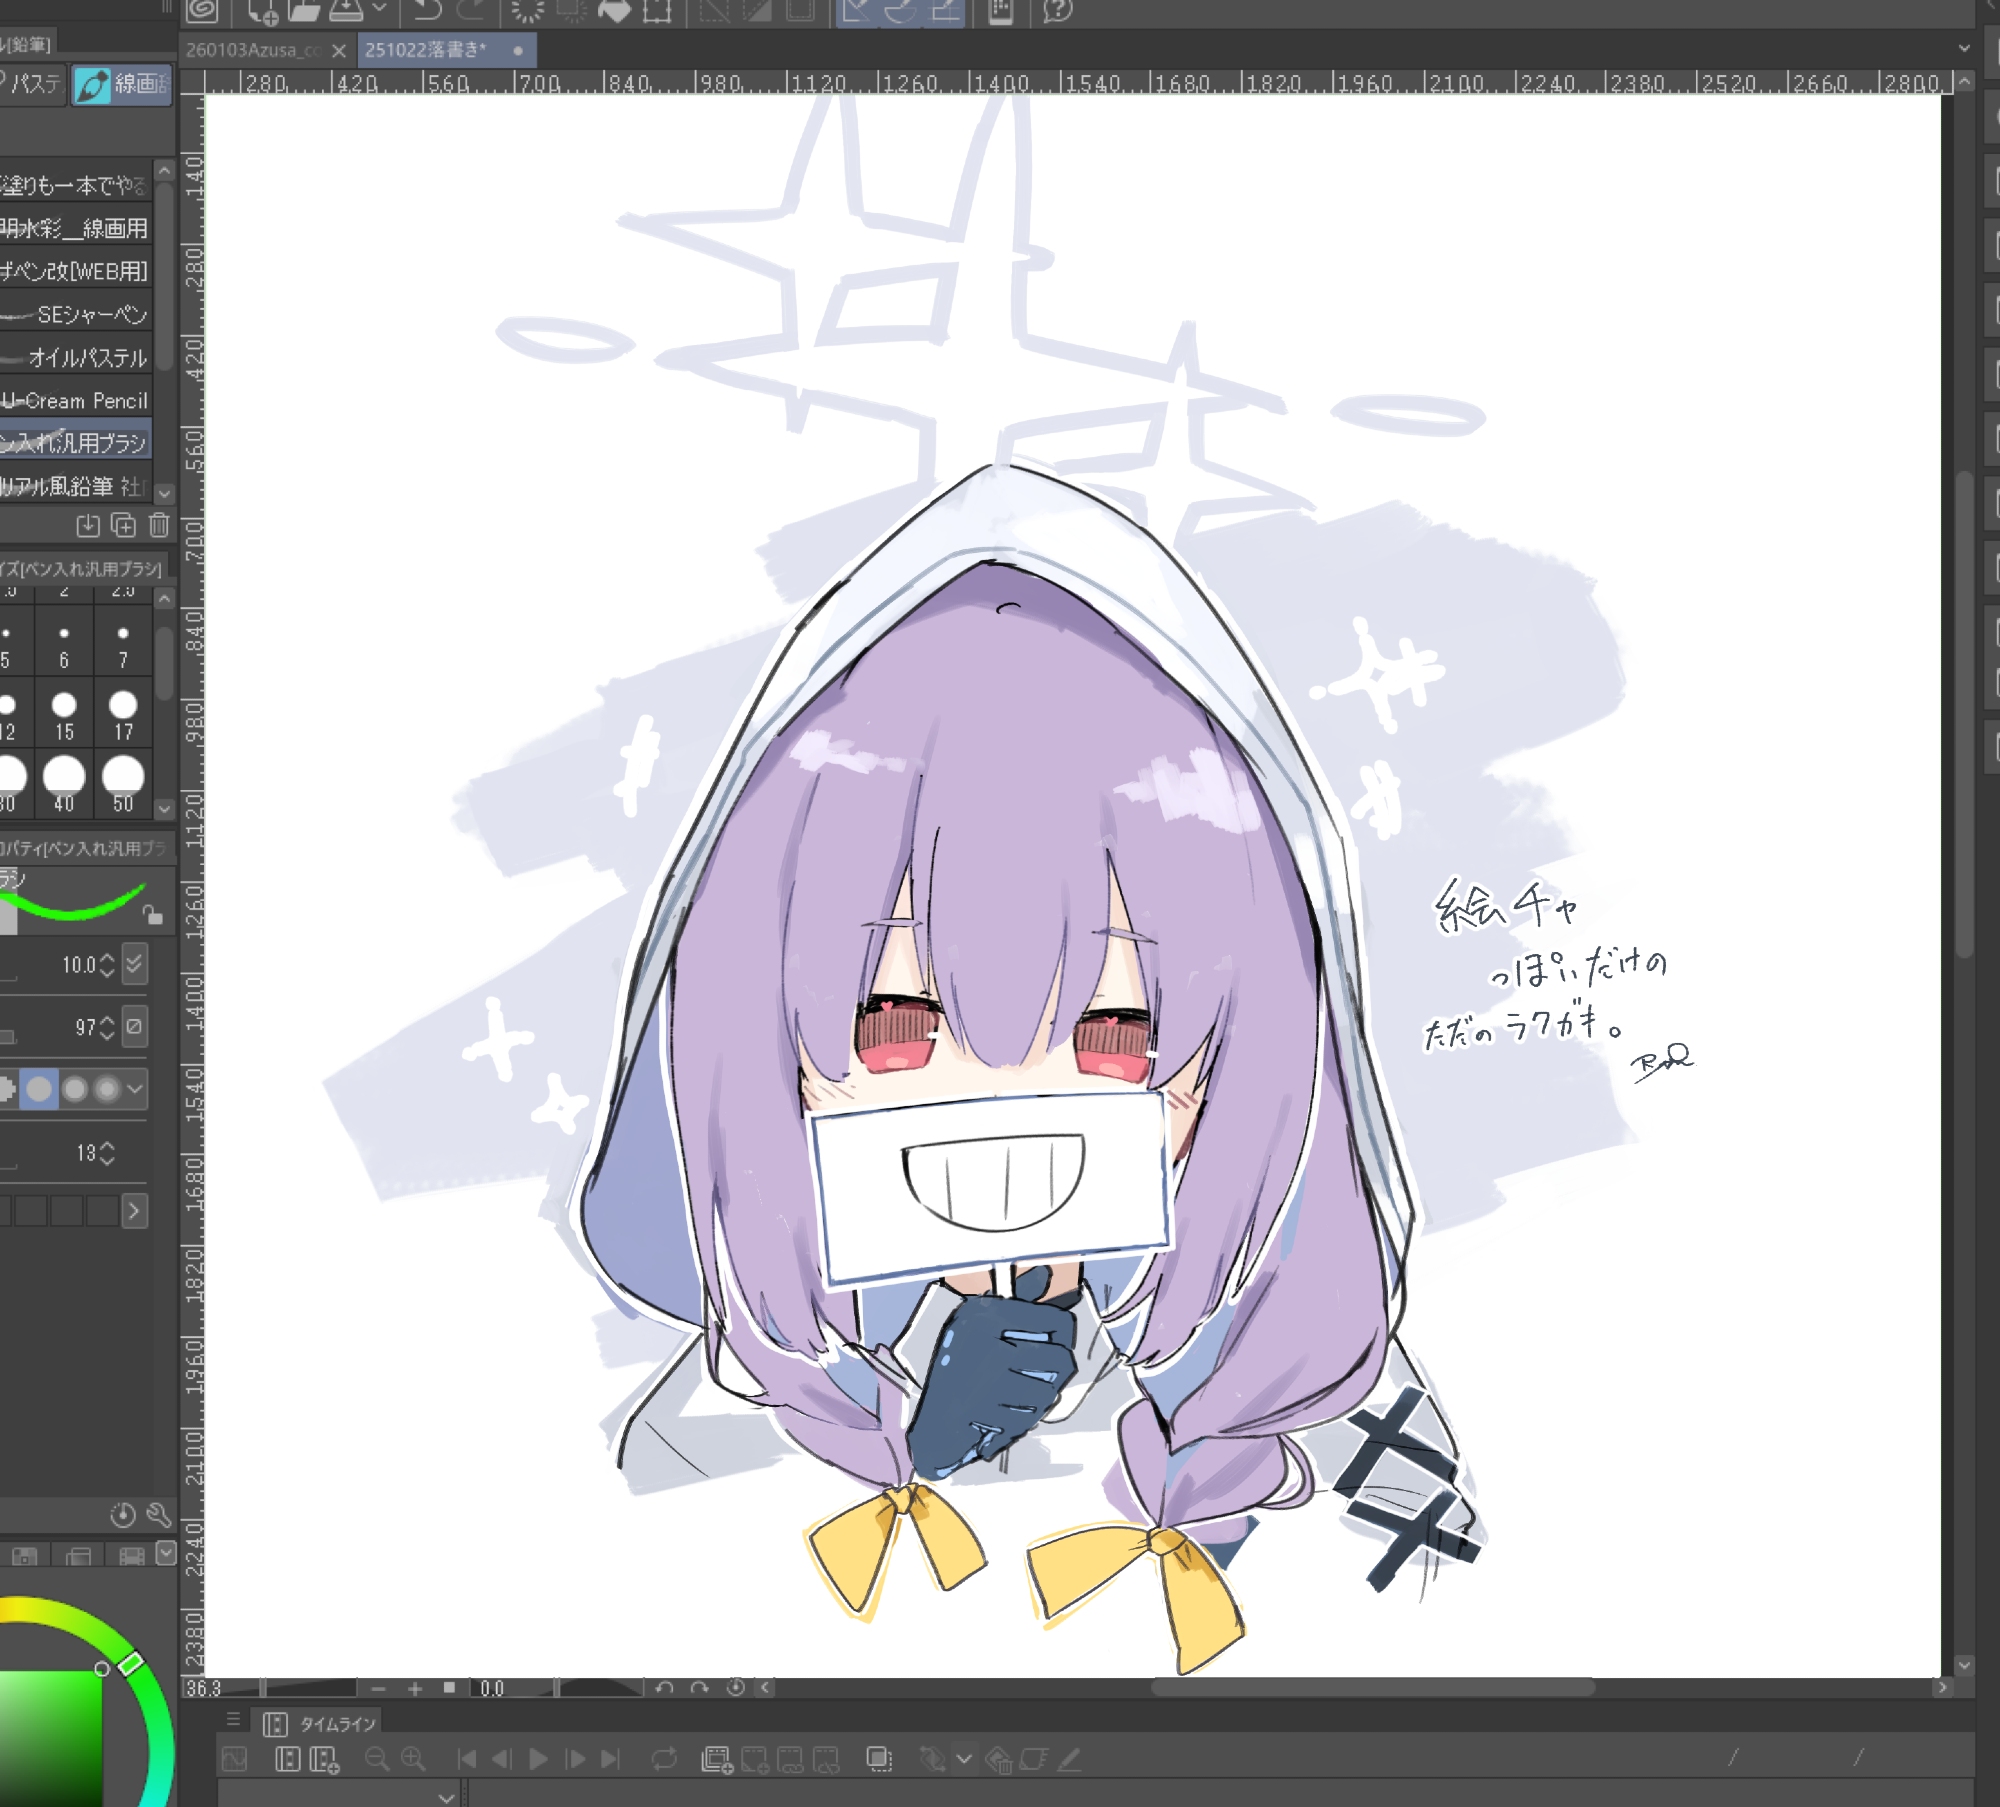Click the delete sub tool trash icon

pos(159,525)
